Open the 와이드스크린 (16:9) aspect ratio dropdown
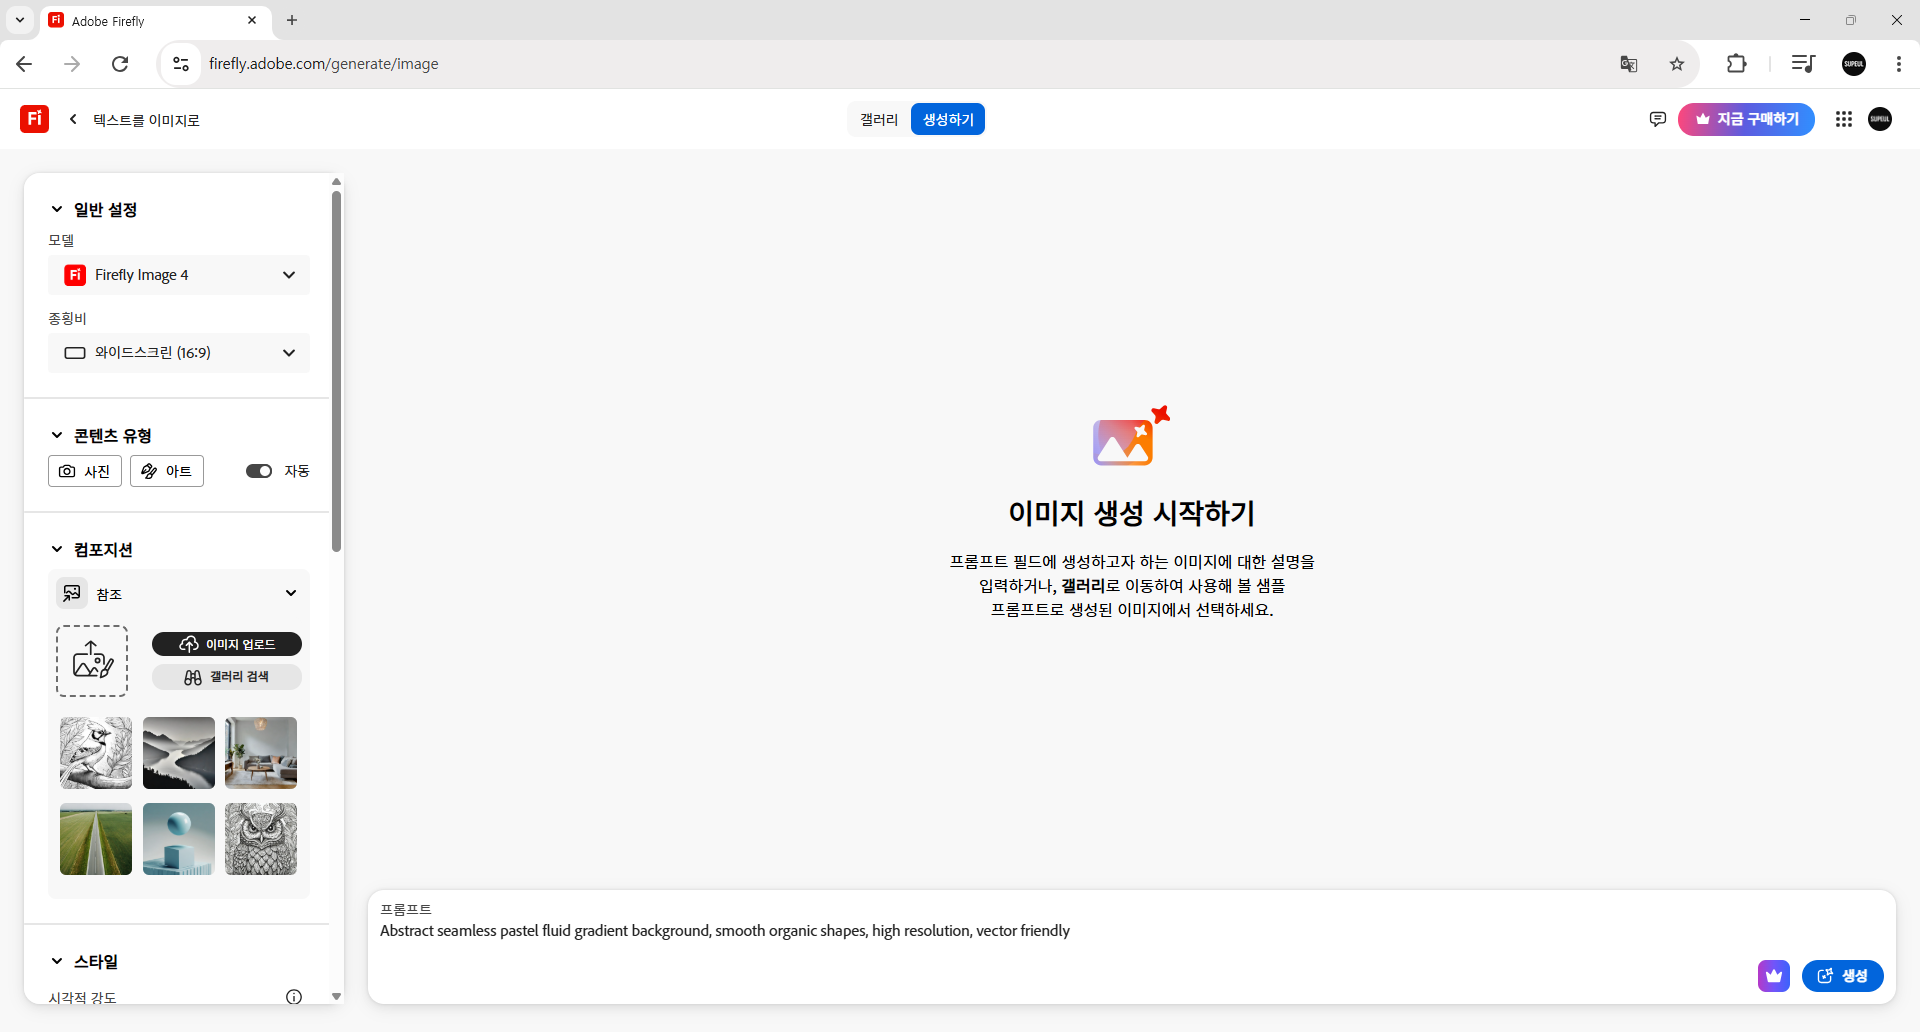This screenshot has height=1032, width=1920. coord(179,353)
